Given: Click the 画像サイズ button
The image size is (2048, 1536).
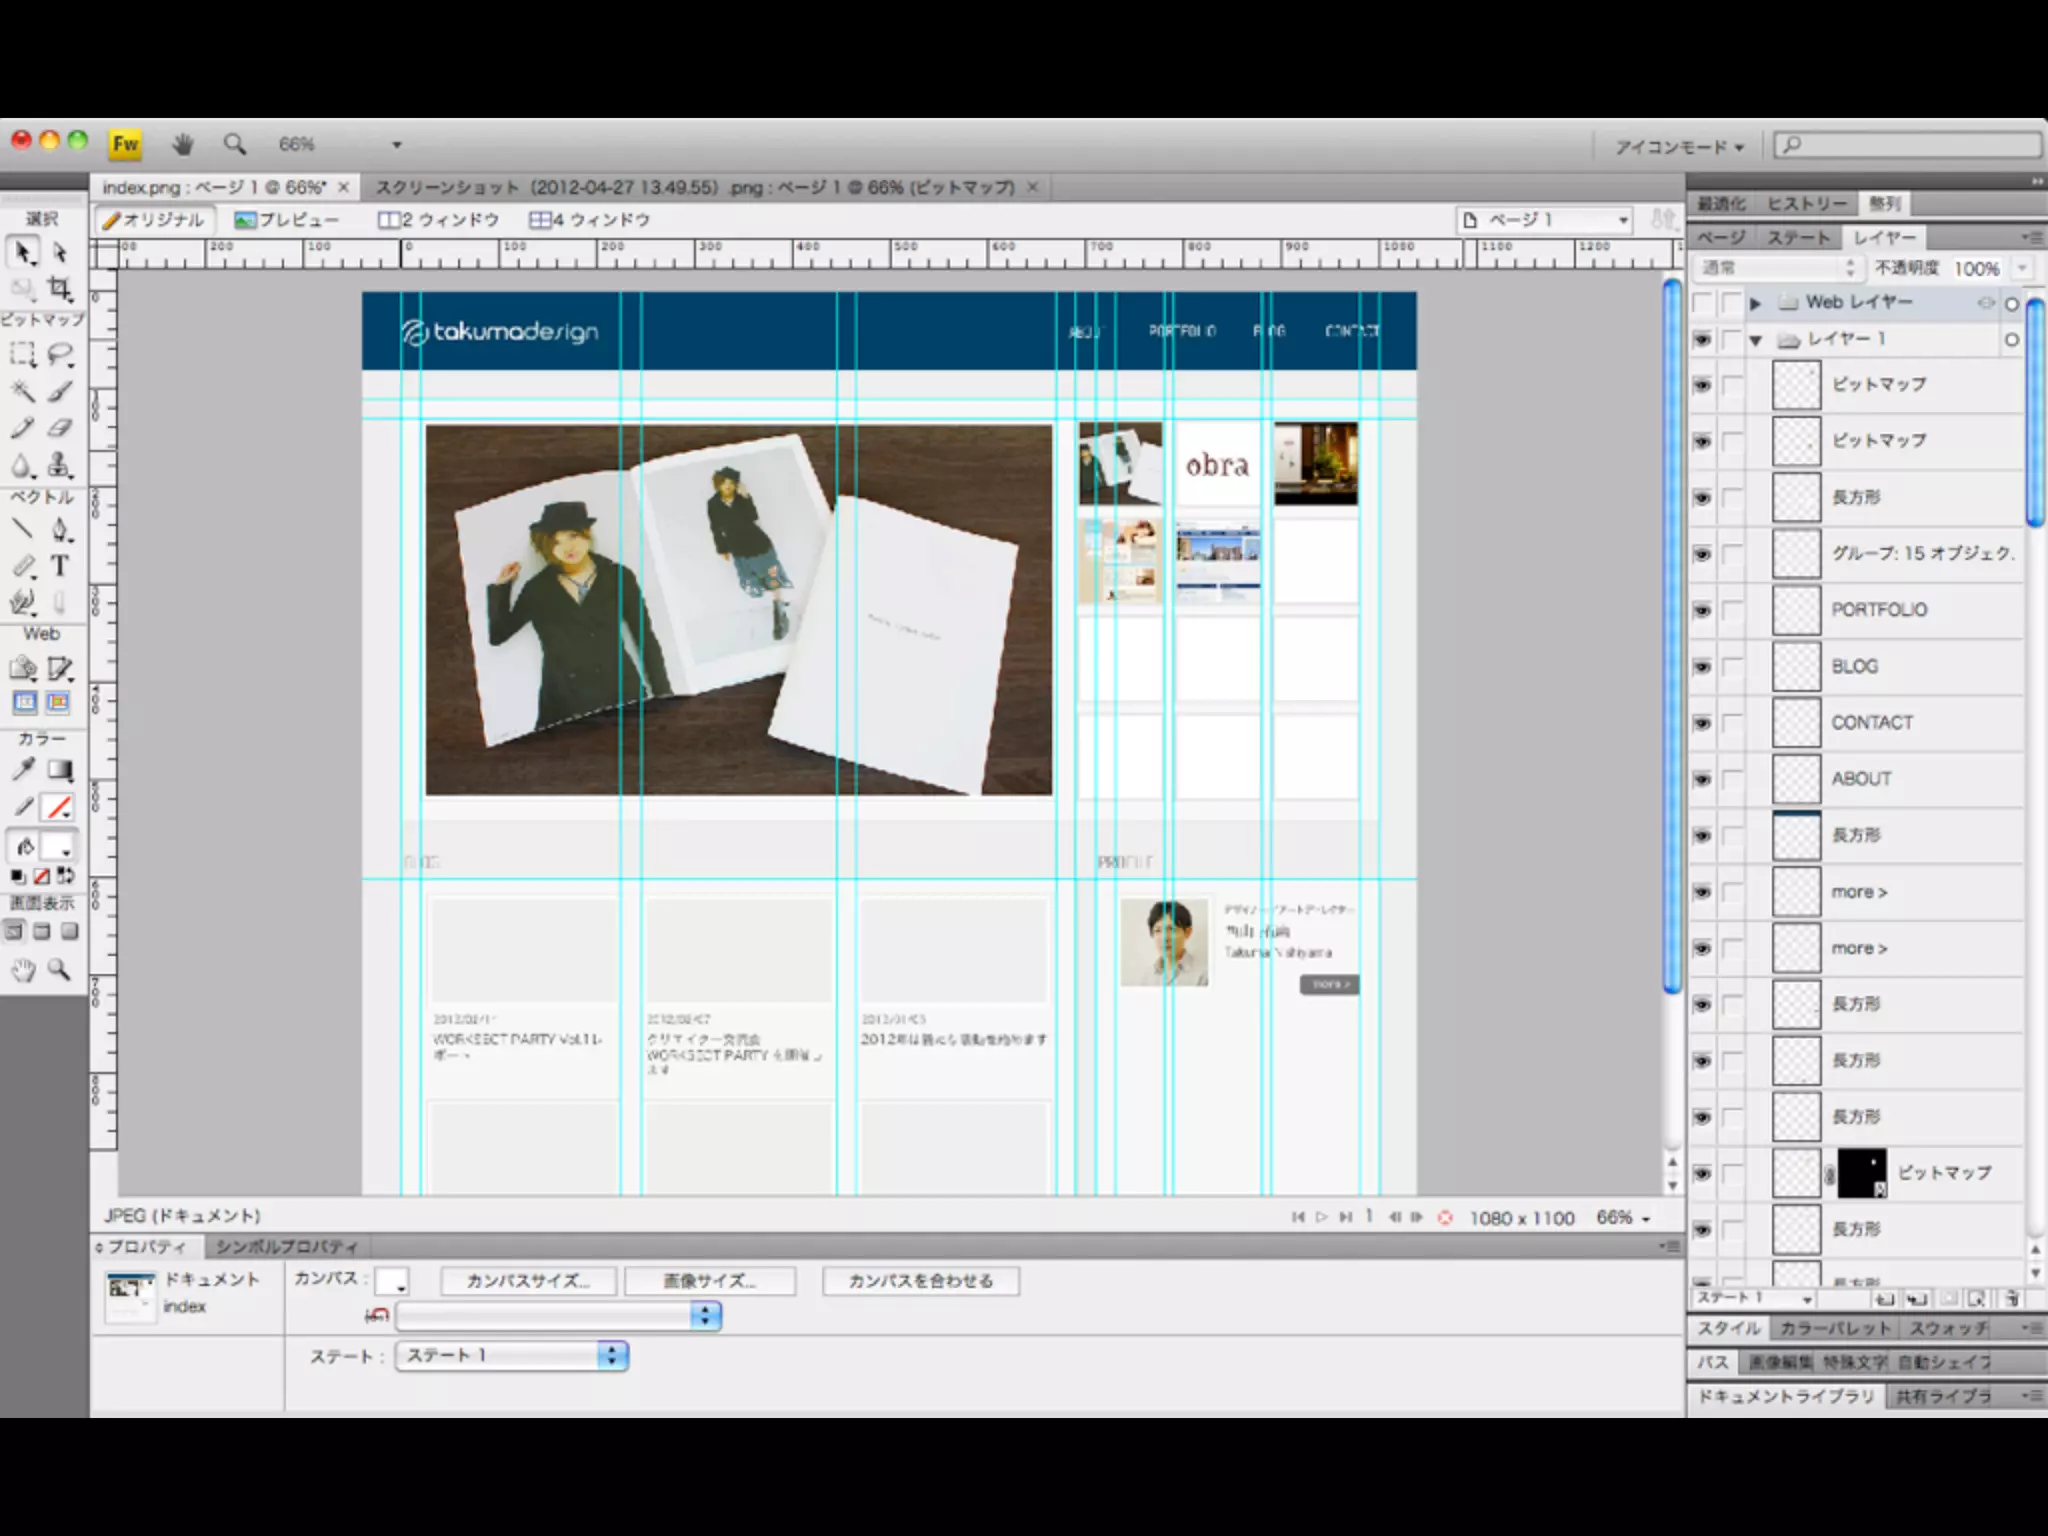Looking at the screenshot, I should click(709, 1281).
